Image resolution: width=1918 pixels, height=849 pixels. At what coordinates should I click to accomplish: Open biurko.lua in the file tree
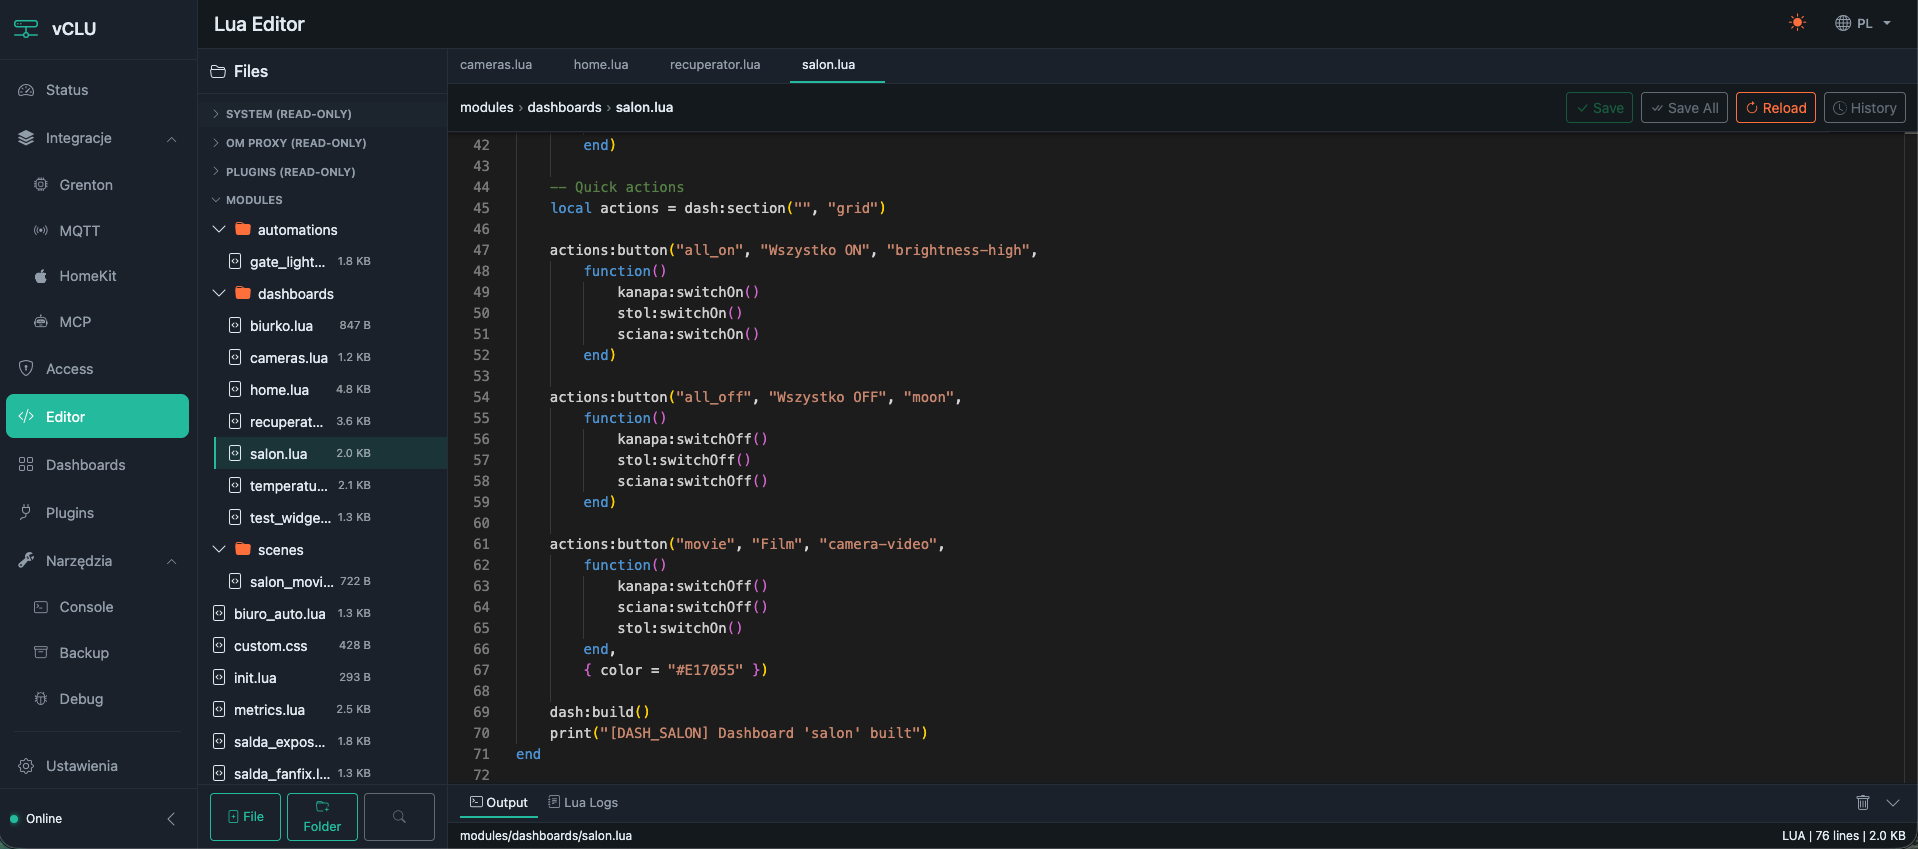pyautogui.click(x=330, y=326)
